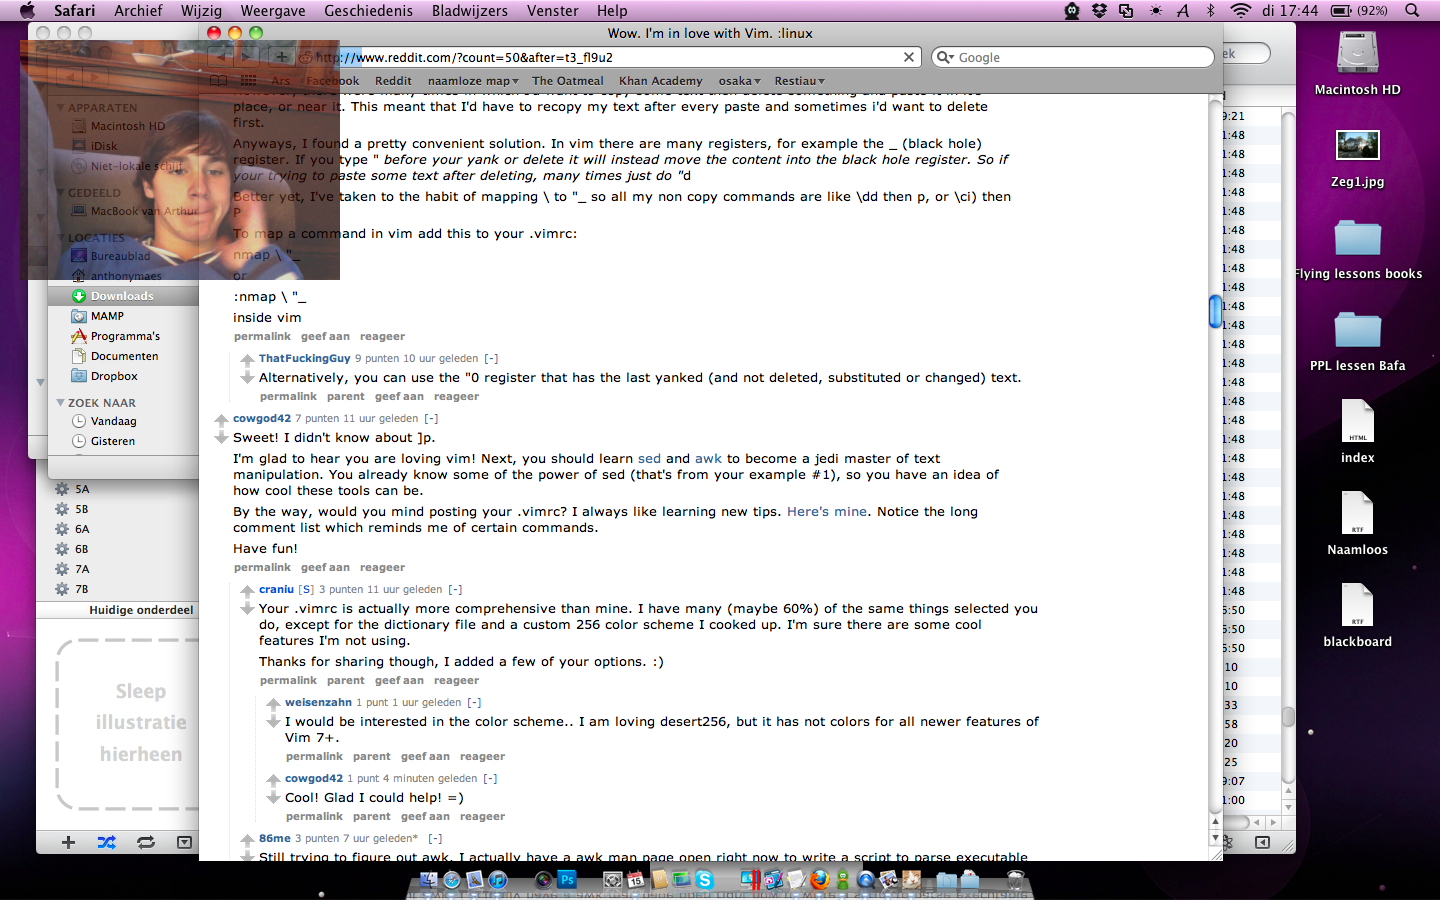Collapse craniu's comment with [-]
Screen dimensions: 1440x900
pos(455,590)
